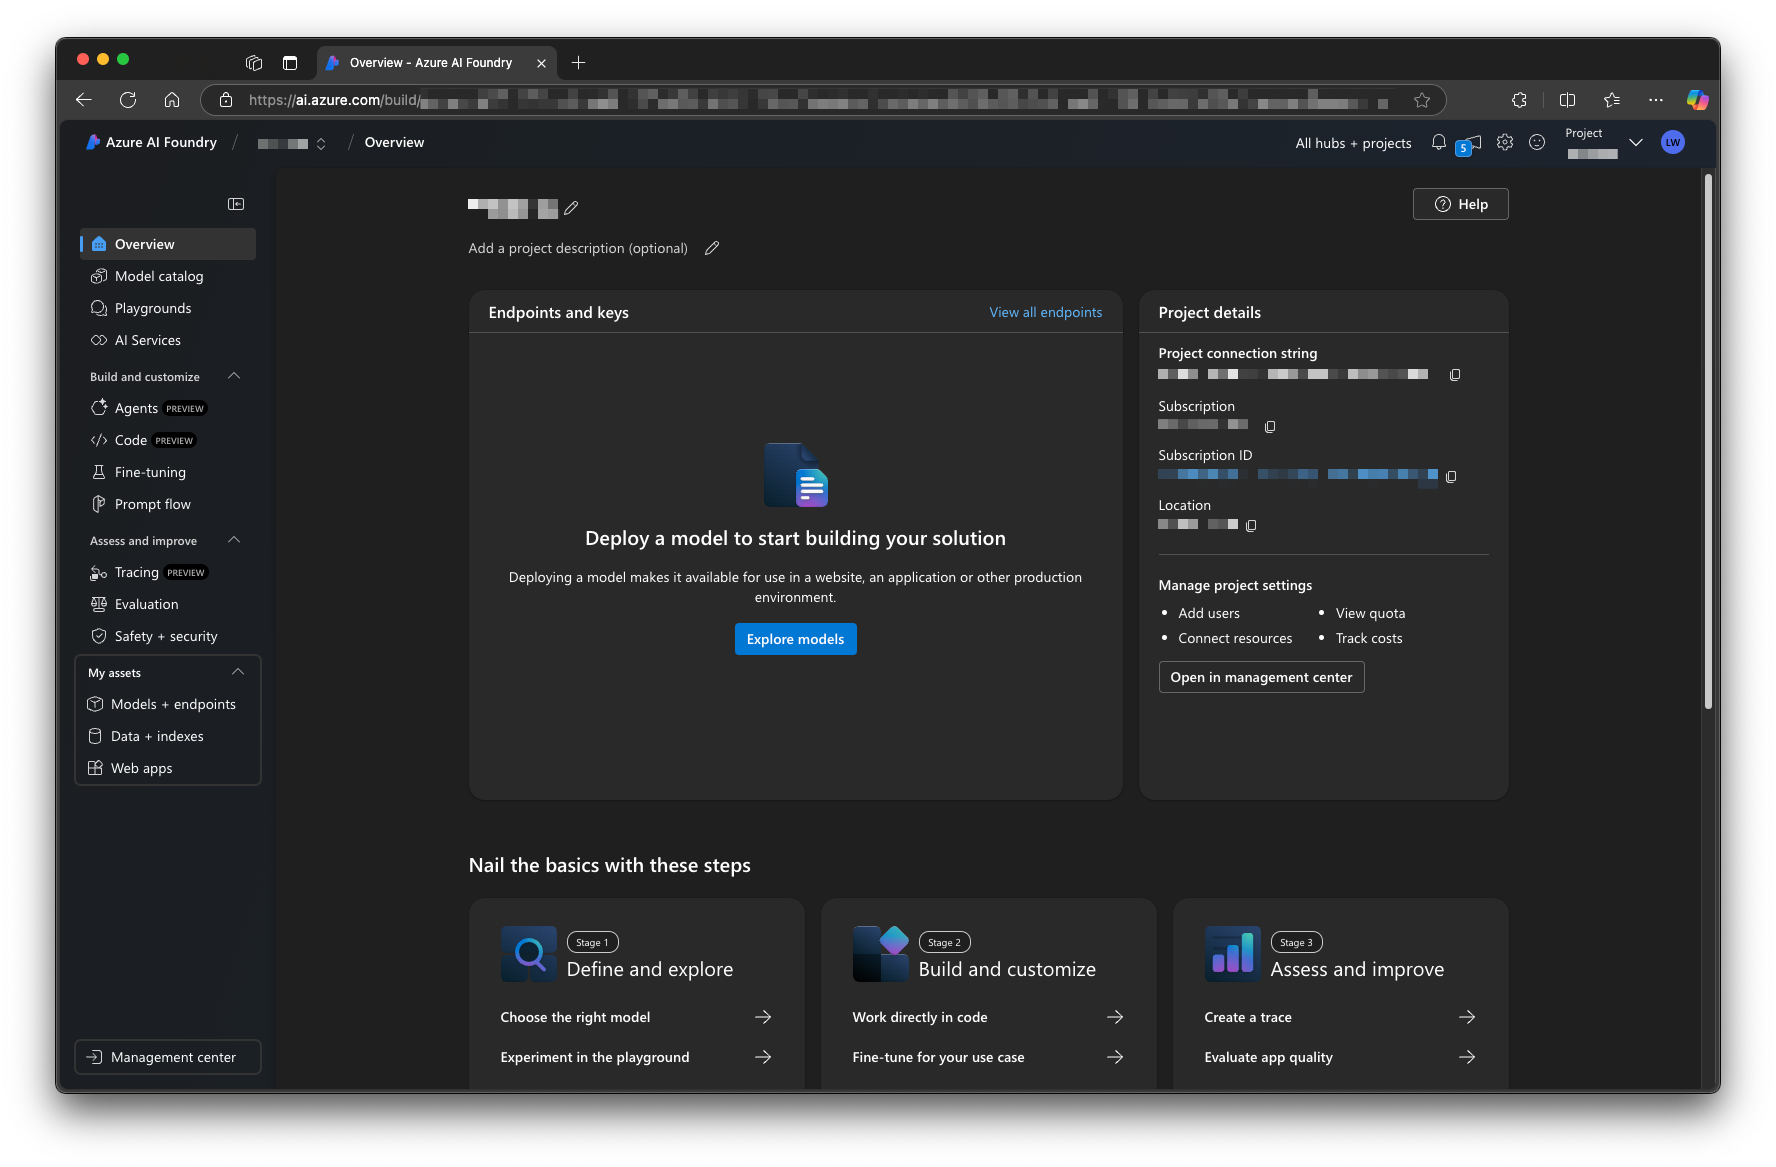
Task: Open Safety + security
Action: point(168,636)
